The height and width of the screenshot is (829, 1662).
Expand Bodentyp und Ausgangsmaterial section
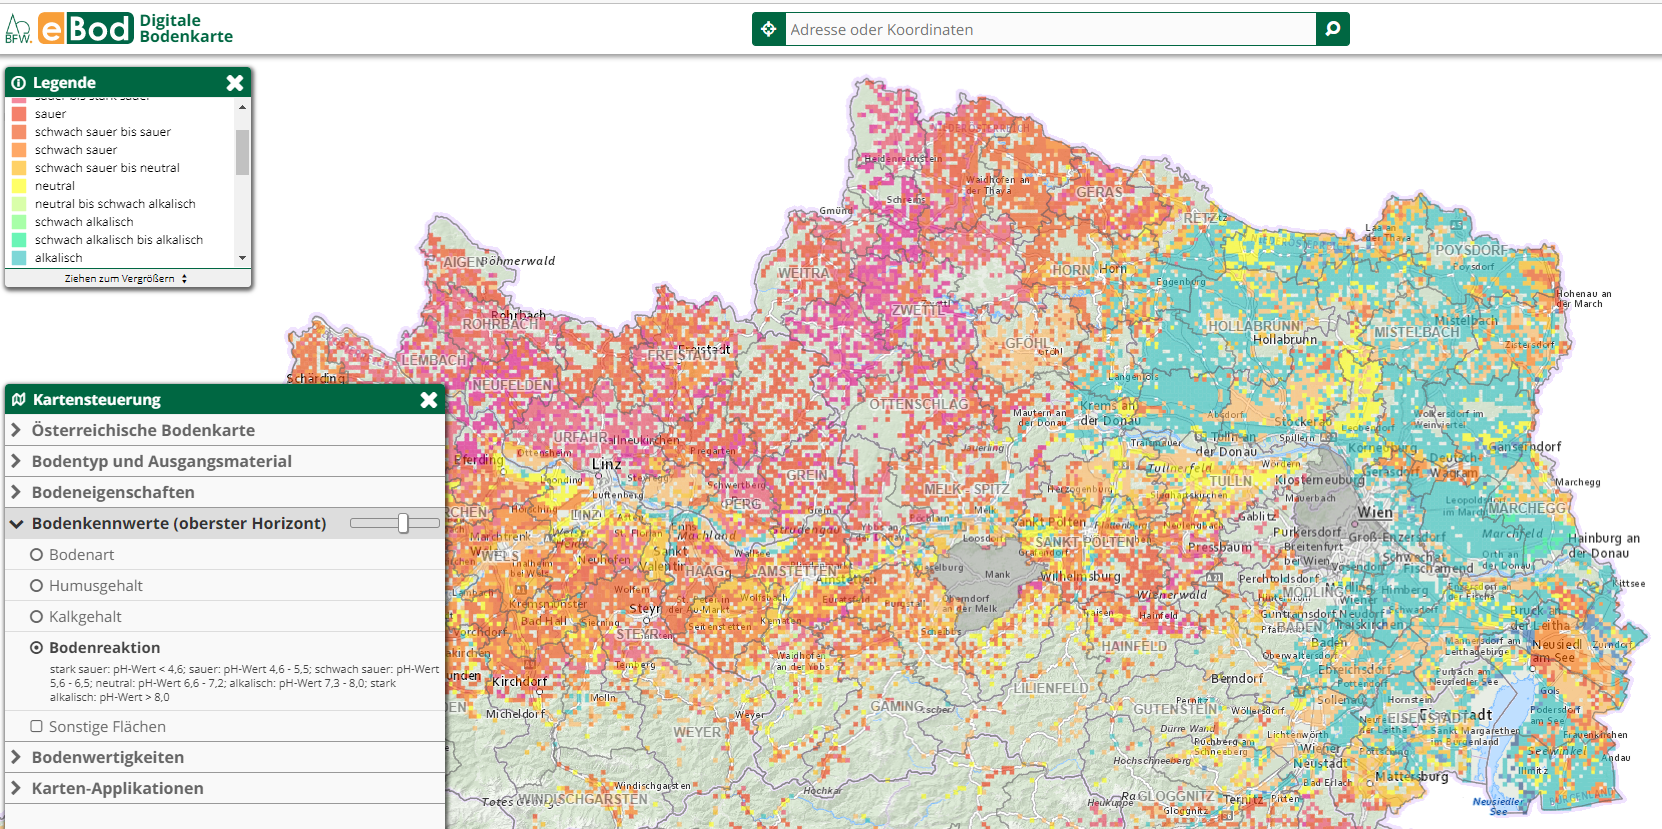(161, 462)
